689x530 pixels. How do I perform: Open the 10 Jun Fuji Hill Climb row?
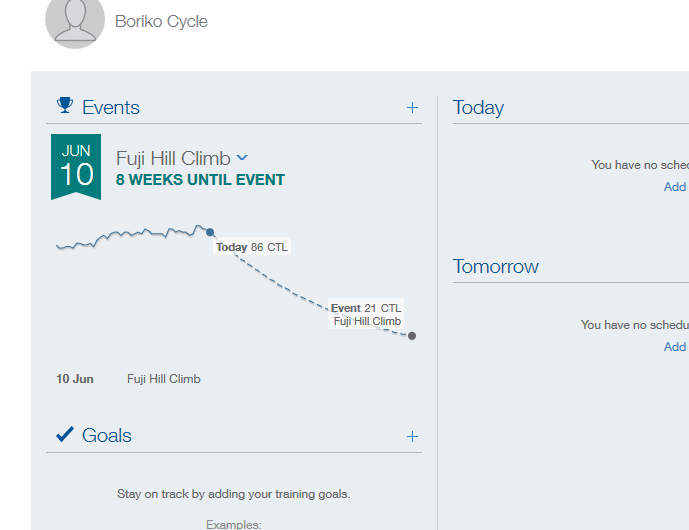pos(128,379)
